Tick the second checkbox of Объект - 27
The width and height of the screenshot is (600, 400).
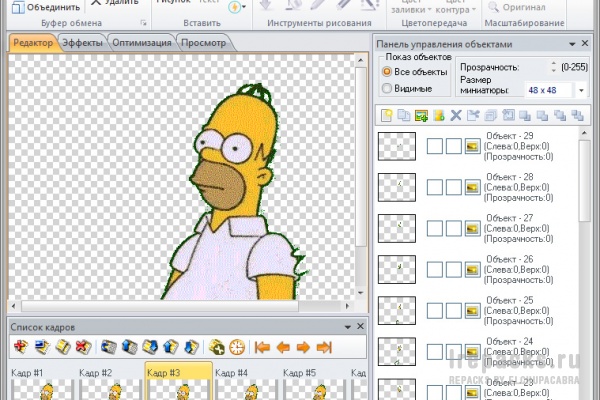click(x=454, y=229)
